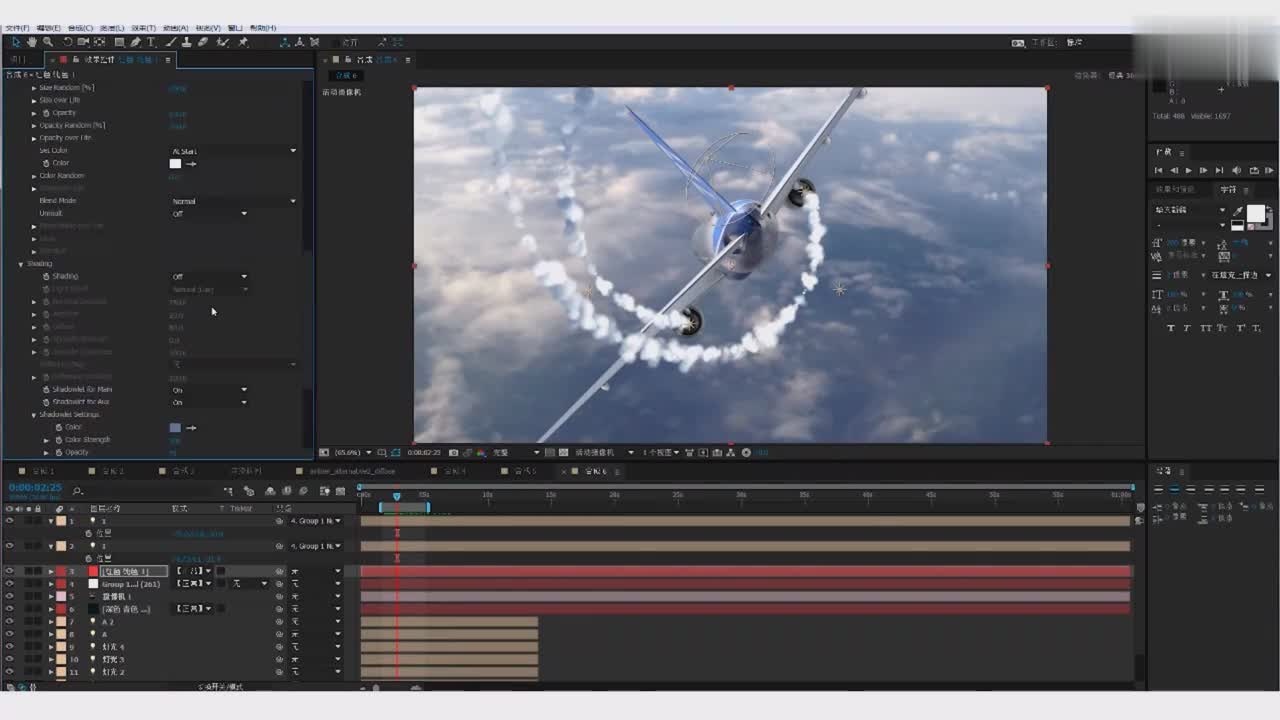Expand the Size Random [%] property
This screenshot has height=720, width=1280.
point(34,88)
